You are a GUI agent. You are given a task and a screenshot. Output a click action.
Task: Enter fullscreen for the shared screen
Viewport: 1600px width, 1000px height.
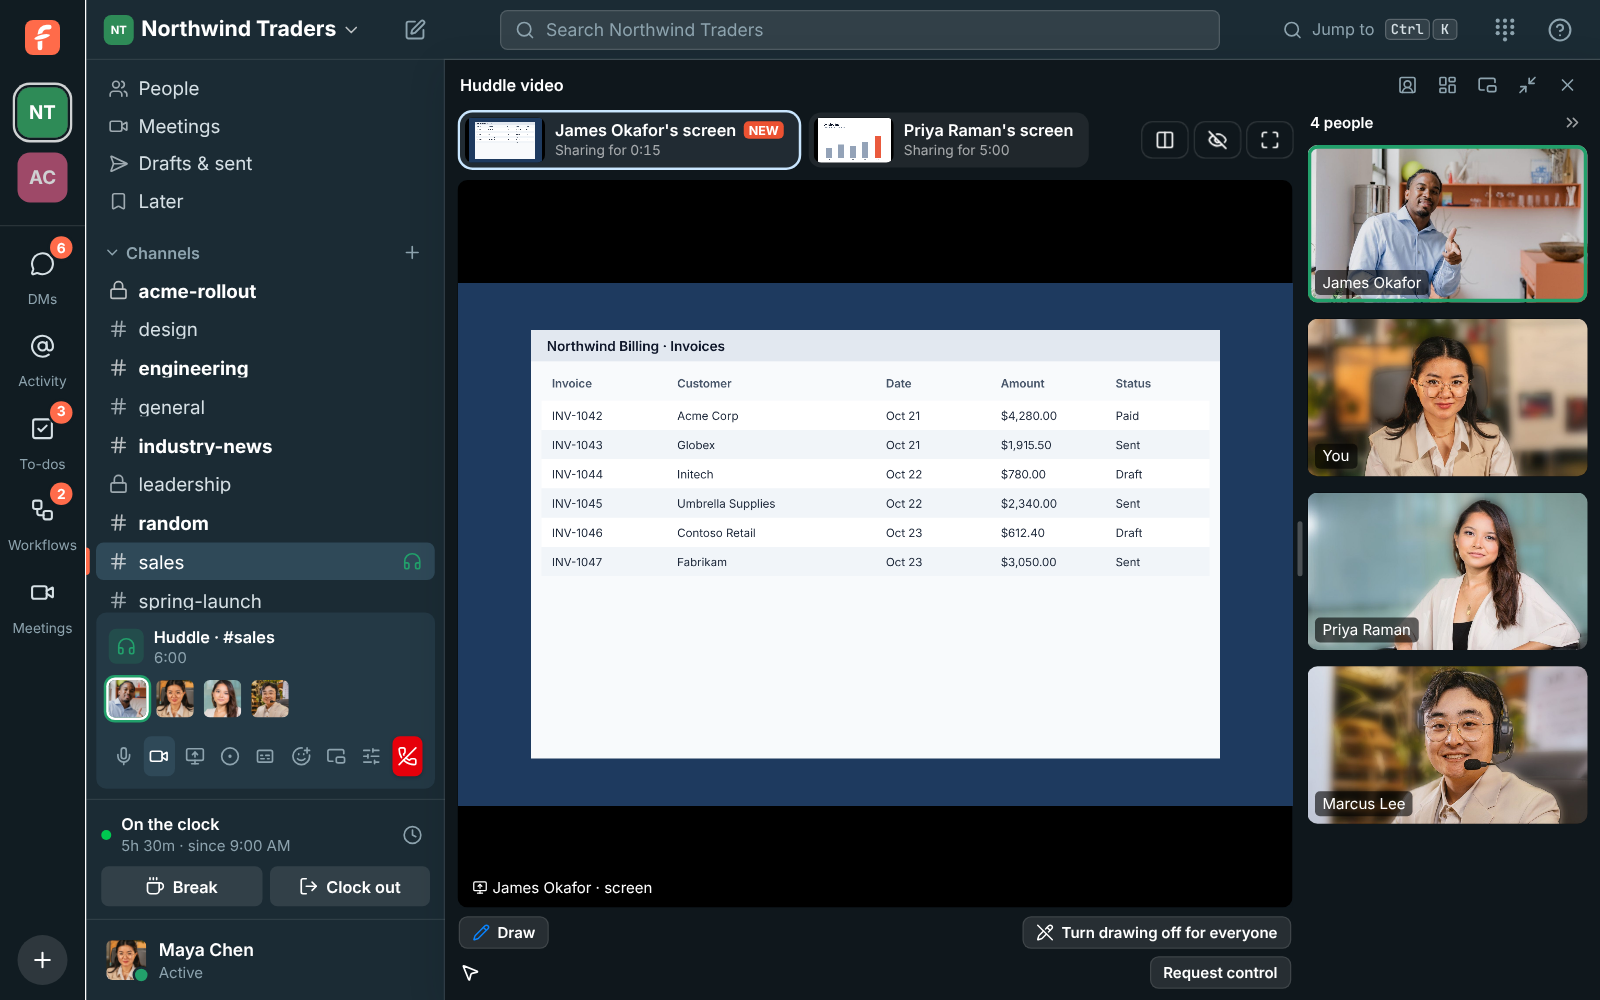click(x=1270, y=140)
